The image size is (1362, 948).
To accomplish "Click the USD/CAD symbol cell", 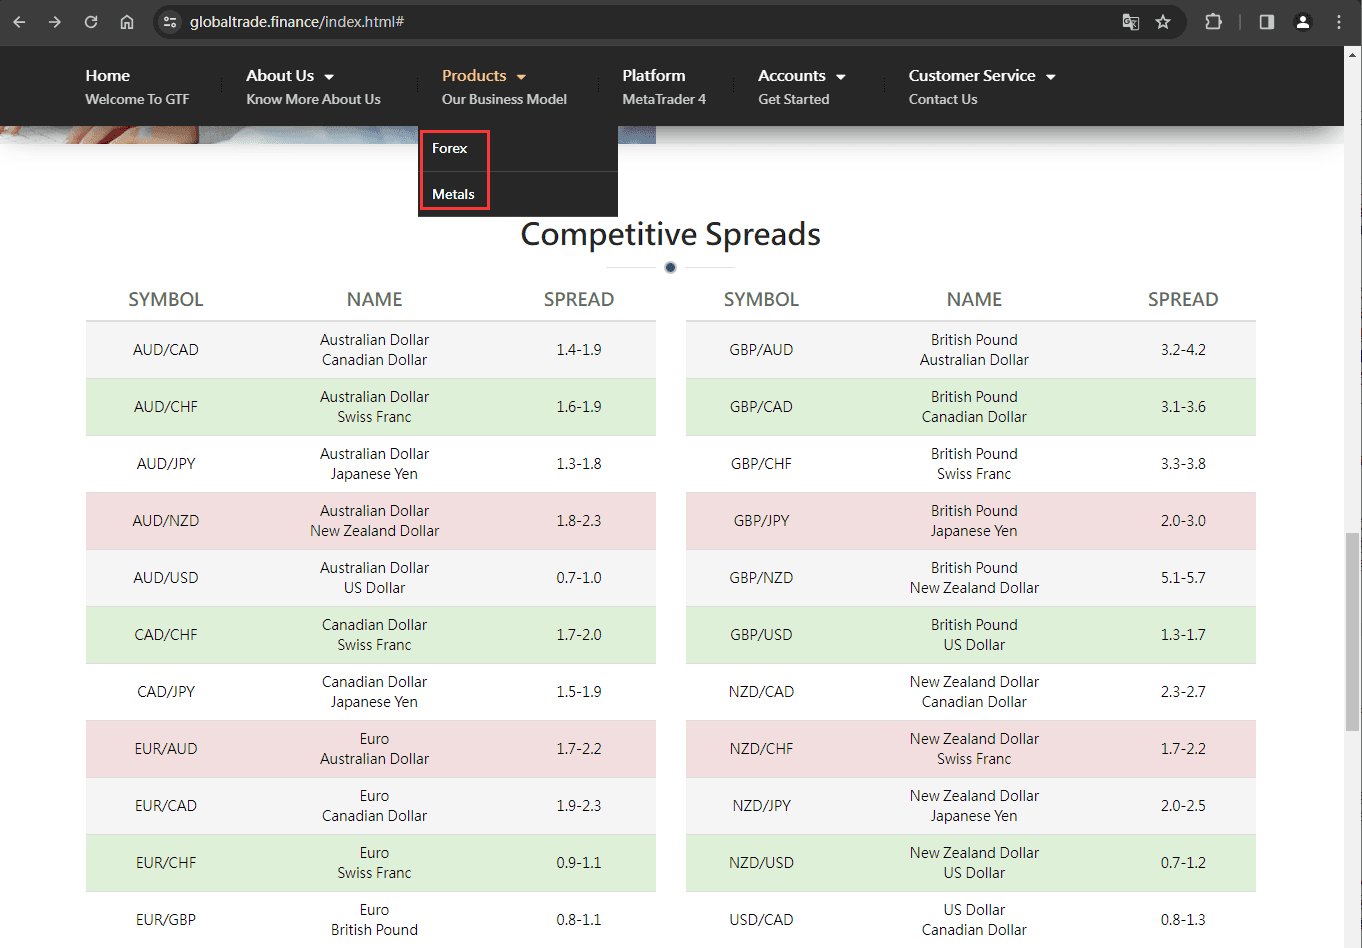I will pyautogui.click(x=761, y=920).
